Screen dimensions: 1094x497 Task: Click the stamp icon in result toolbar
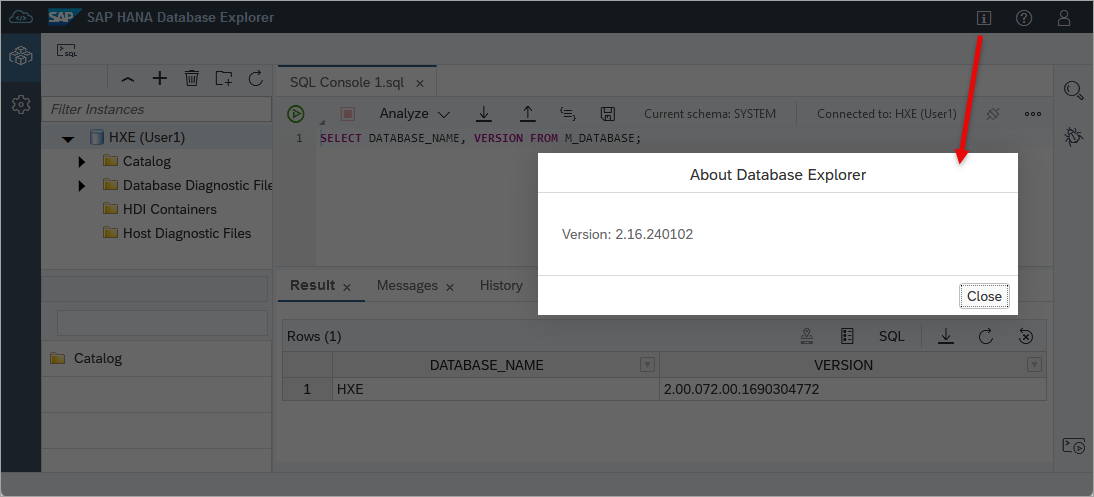[x=807, y=336]
